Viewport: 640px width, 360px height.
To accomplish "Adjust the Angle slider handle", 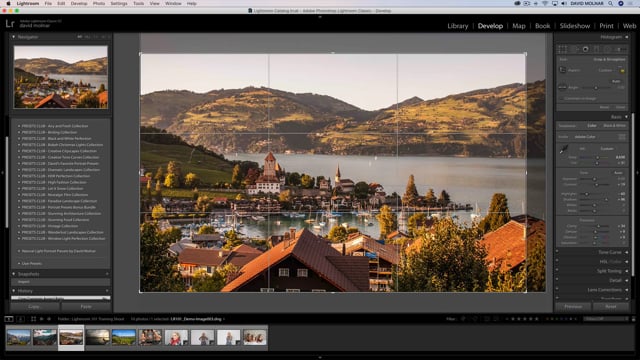I will [x=596, y=88].
